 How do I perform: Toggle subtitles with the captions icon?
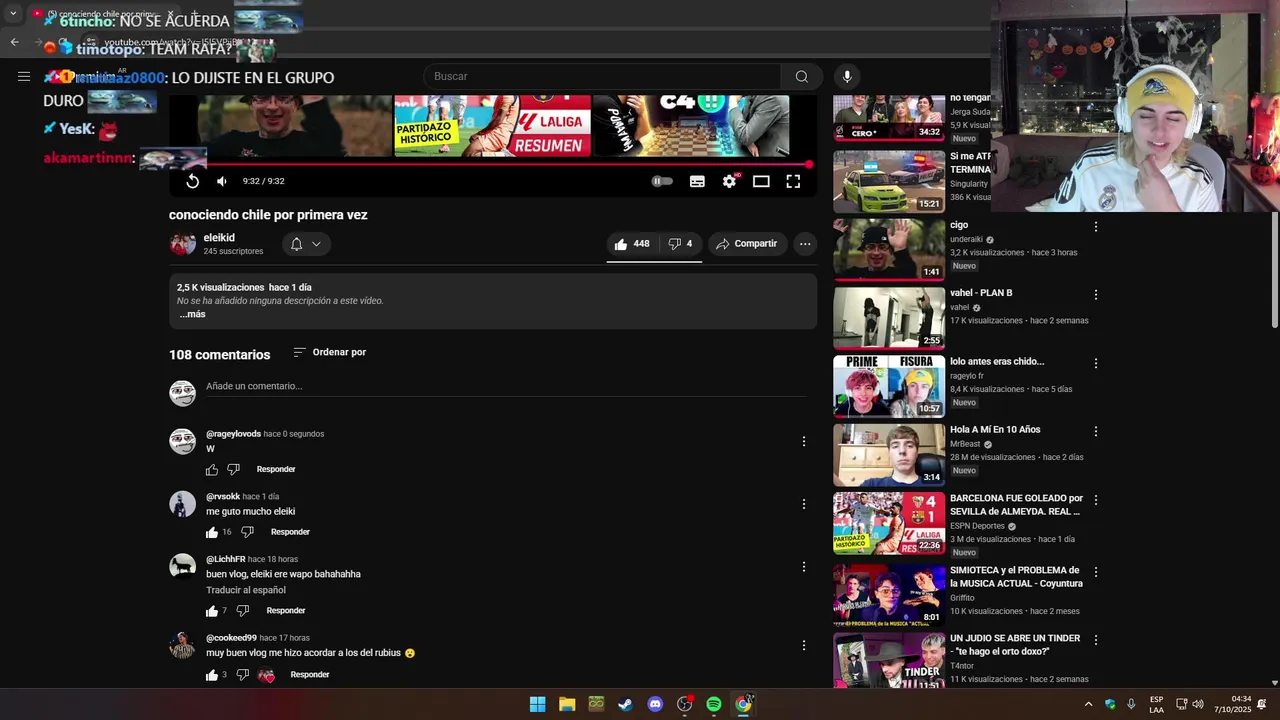pyautogui.click(x=697, y=181)
